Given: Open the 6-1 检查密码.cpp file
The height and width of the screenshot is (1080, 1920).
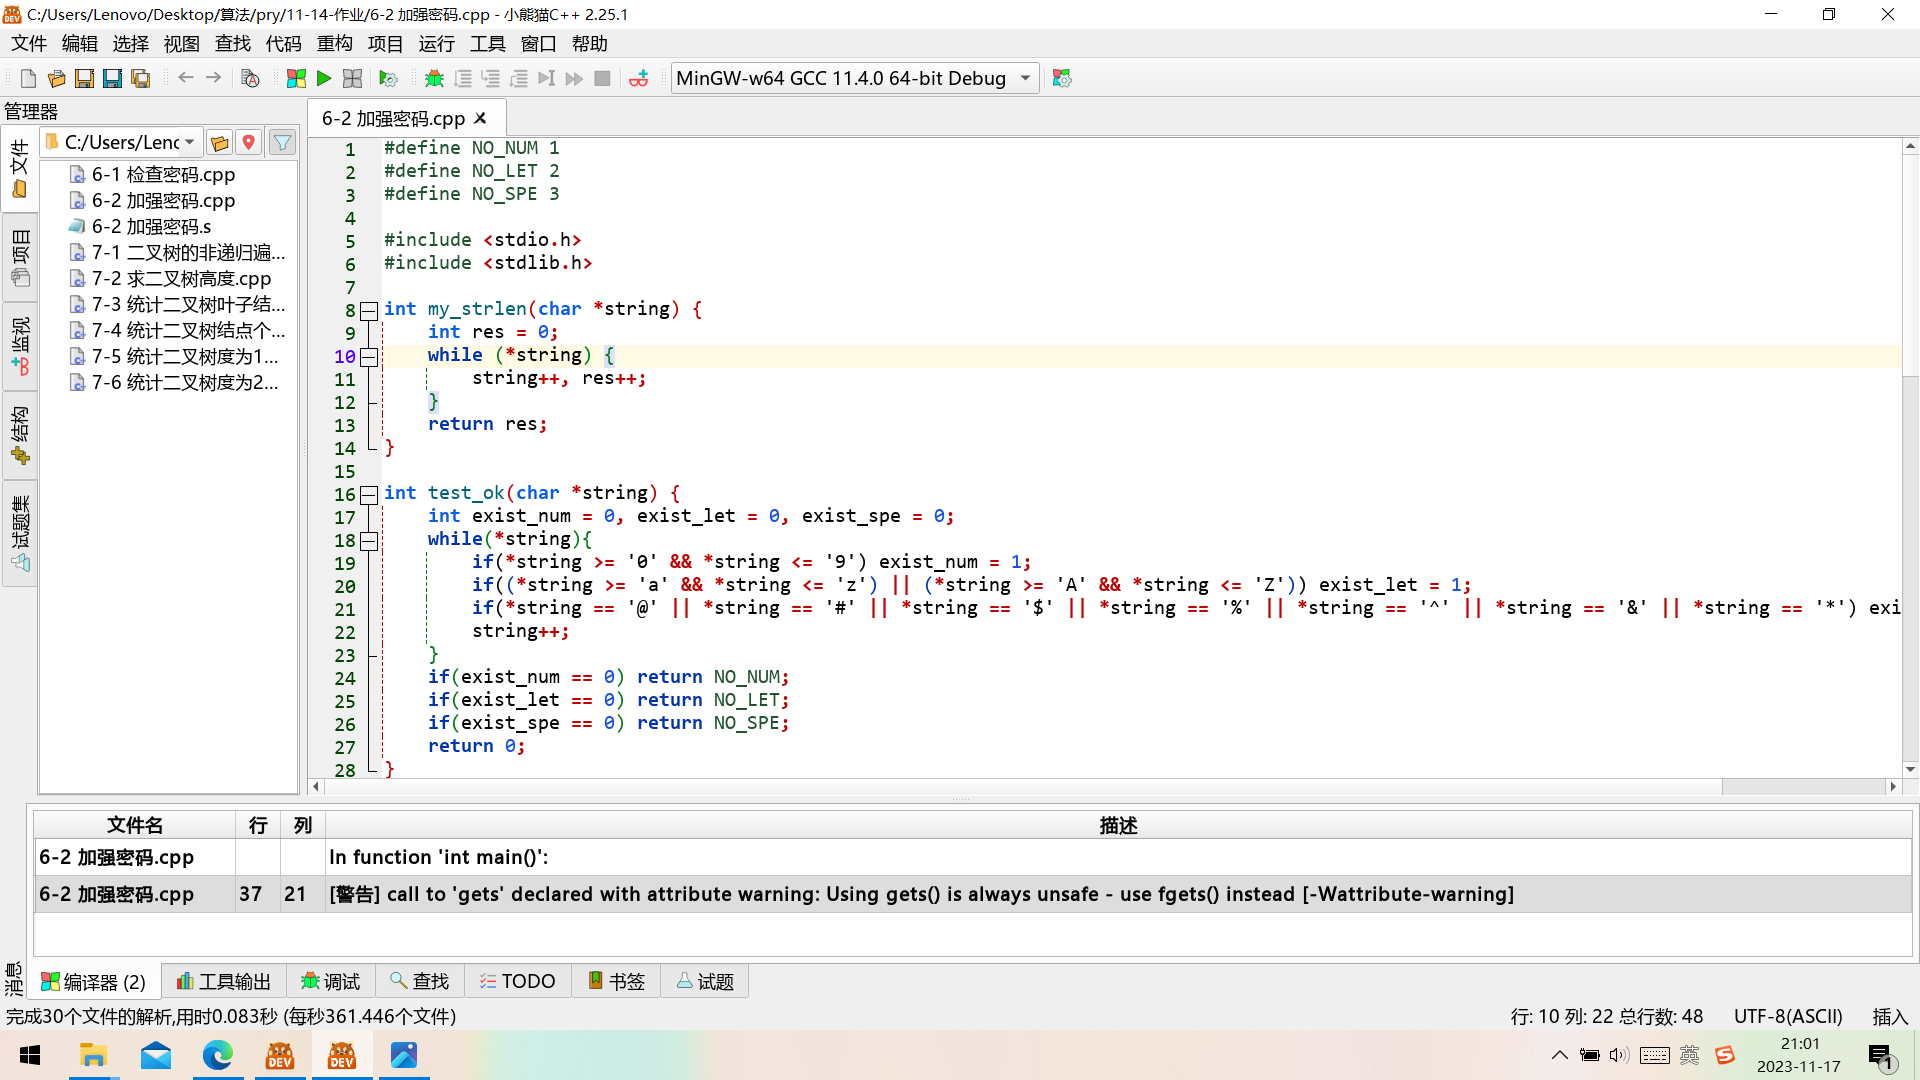Looking at the screenshot, I should pos(163,174).
